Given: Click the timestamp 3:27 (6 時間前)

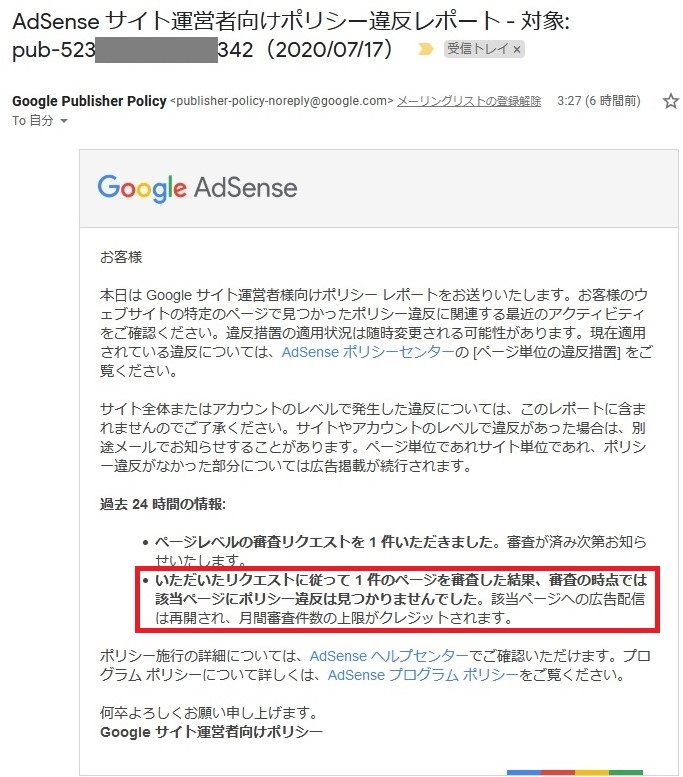Looking at the screenshot, I should 599,101.
